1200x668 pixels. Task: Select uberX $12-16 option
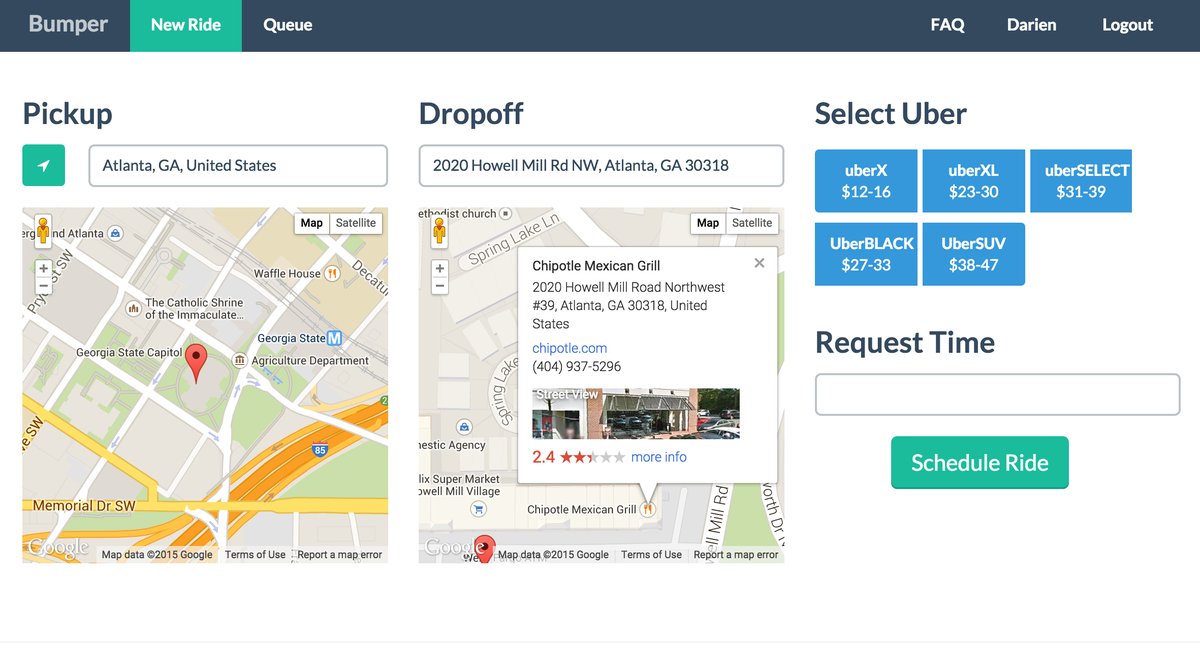tap(866, 181)
